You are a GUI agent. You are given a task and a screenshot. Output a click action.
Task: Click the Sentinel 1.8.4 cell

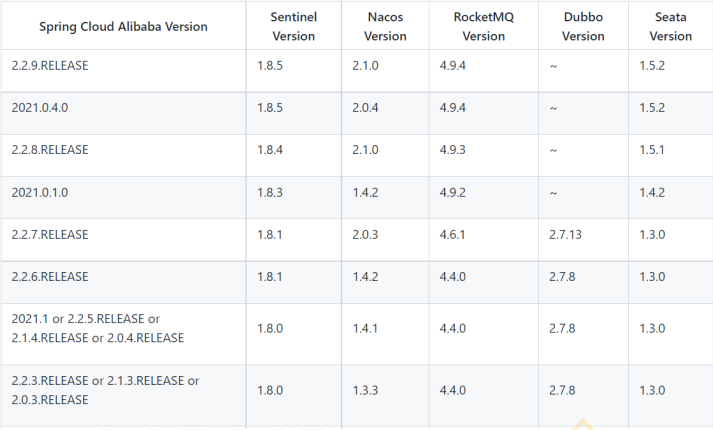pyautogui.click(x=271, y=150)
